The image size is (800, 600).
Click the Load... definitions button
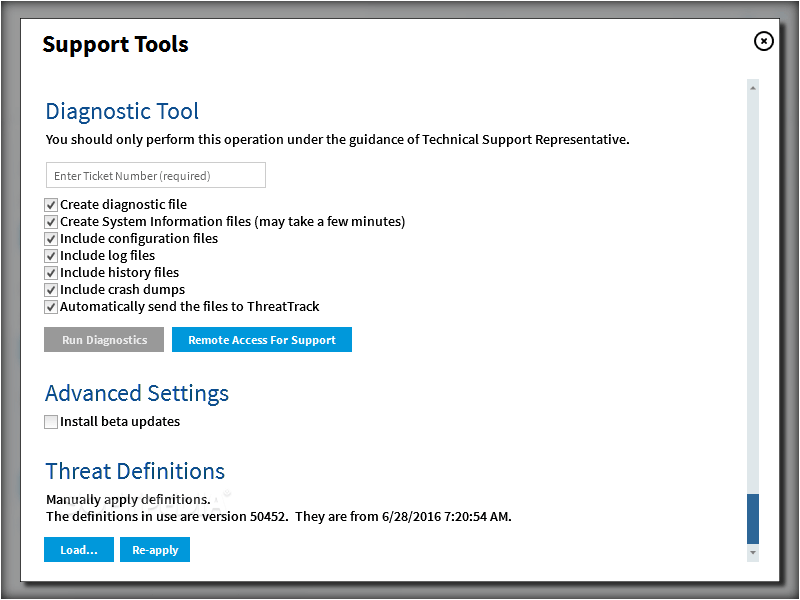(79, 550)
